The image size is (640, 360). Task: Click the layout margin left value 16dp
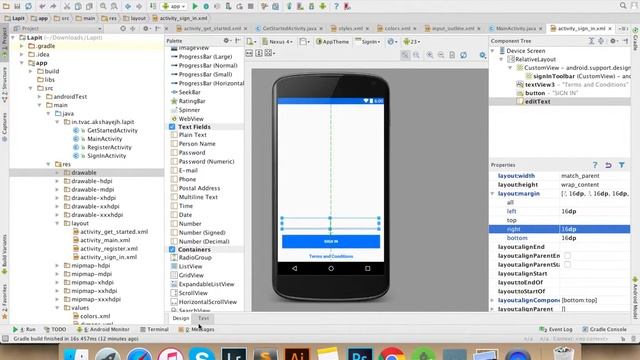(595, 211)
